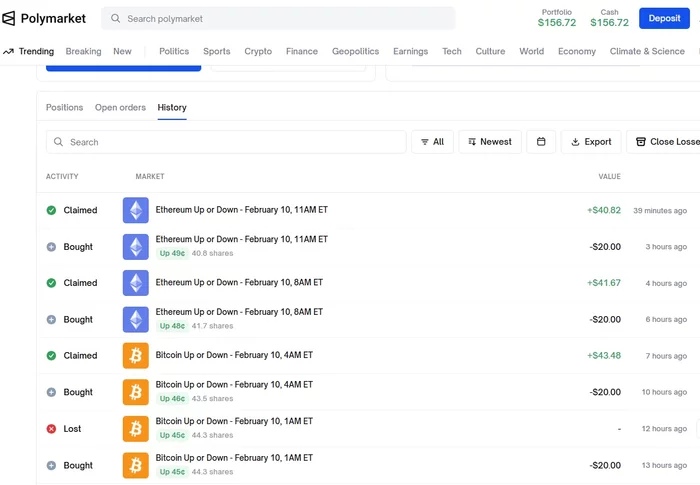The width and height of the screenshot is (700, 485).
Task: Open the Climate & Science category
Action: (647, 51)
